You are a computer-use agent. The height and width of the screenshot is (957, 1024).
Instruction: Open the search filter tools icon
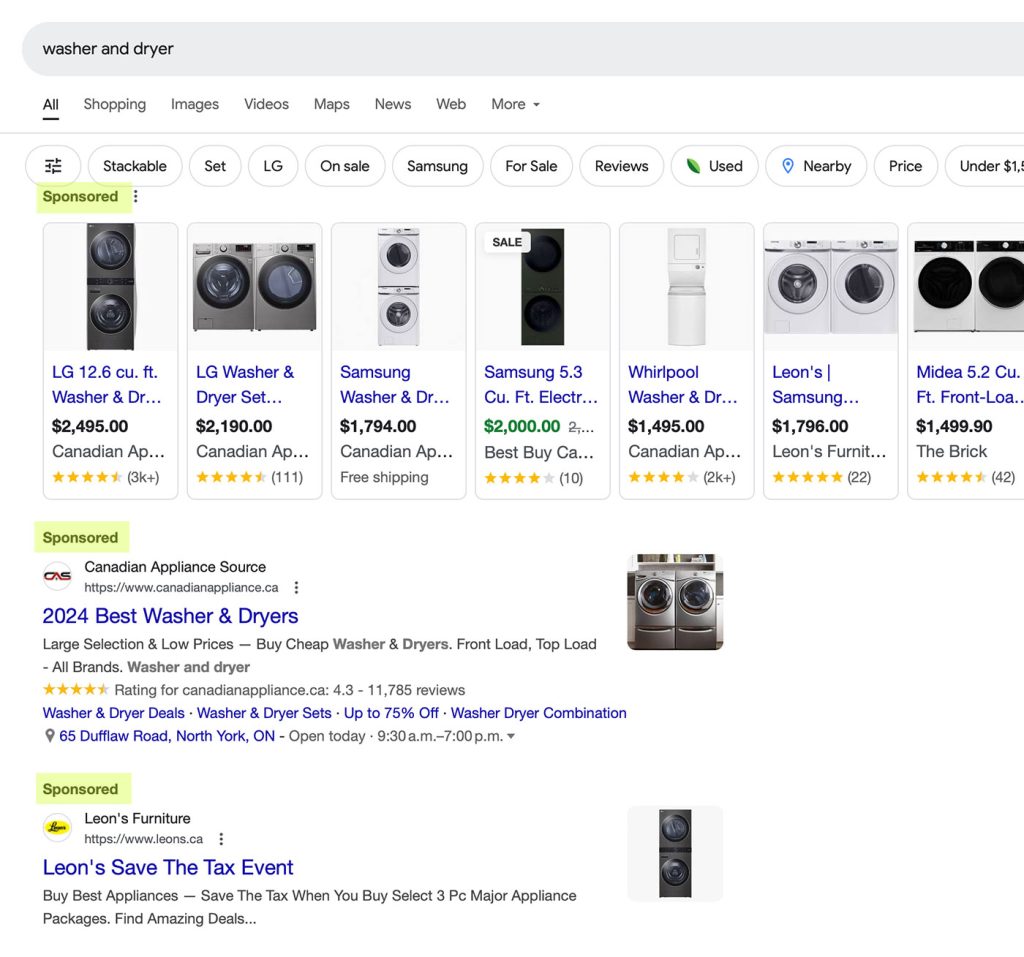[53, 166]
